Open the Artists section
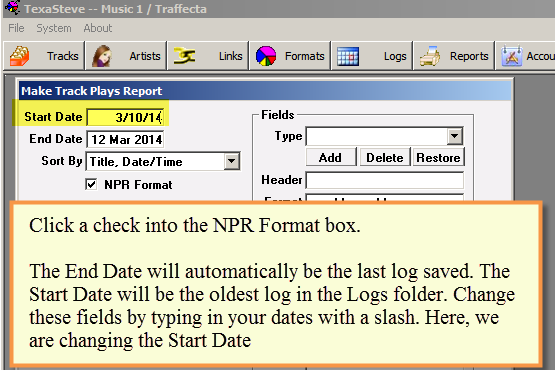555x370 pixels. (x=126, y=56)
